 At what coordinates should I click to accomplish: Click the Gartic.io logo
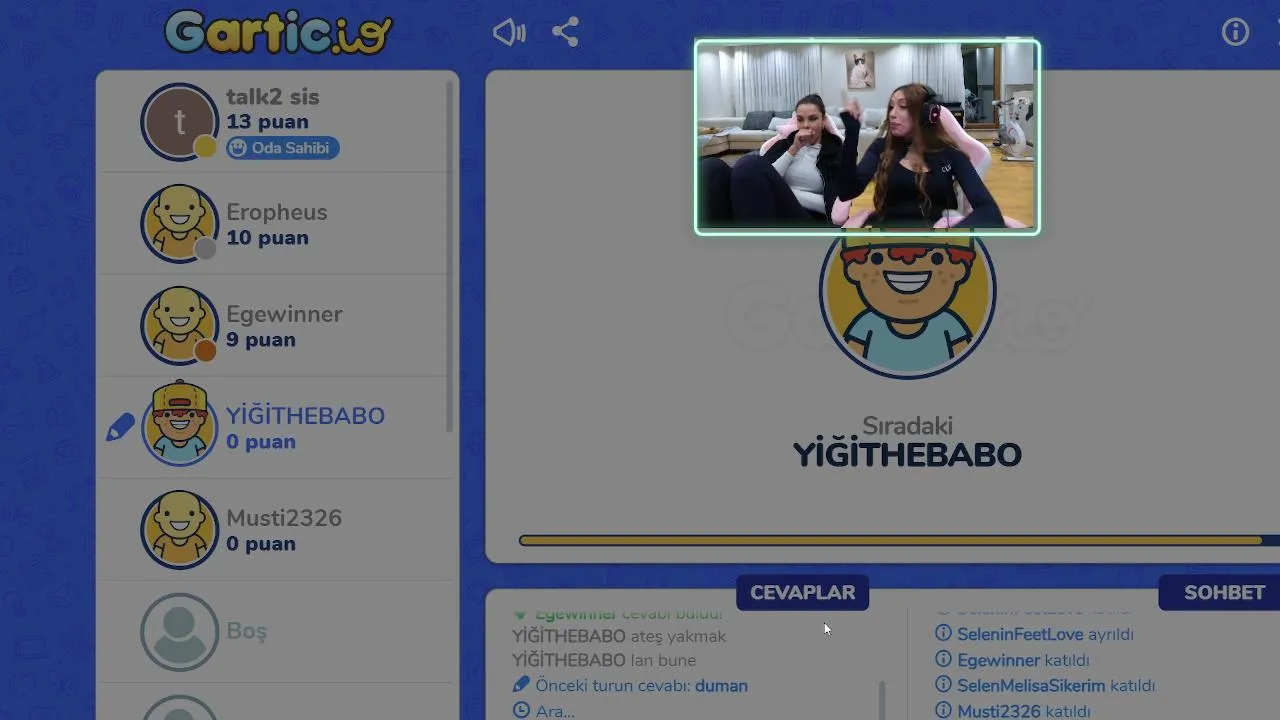tap(278, 32)
